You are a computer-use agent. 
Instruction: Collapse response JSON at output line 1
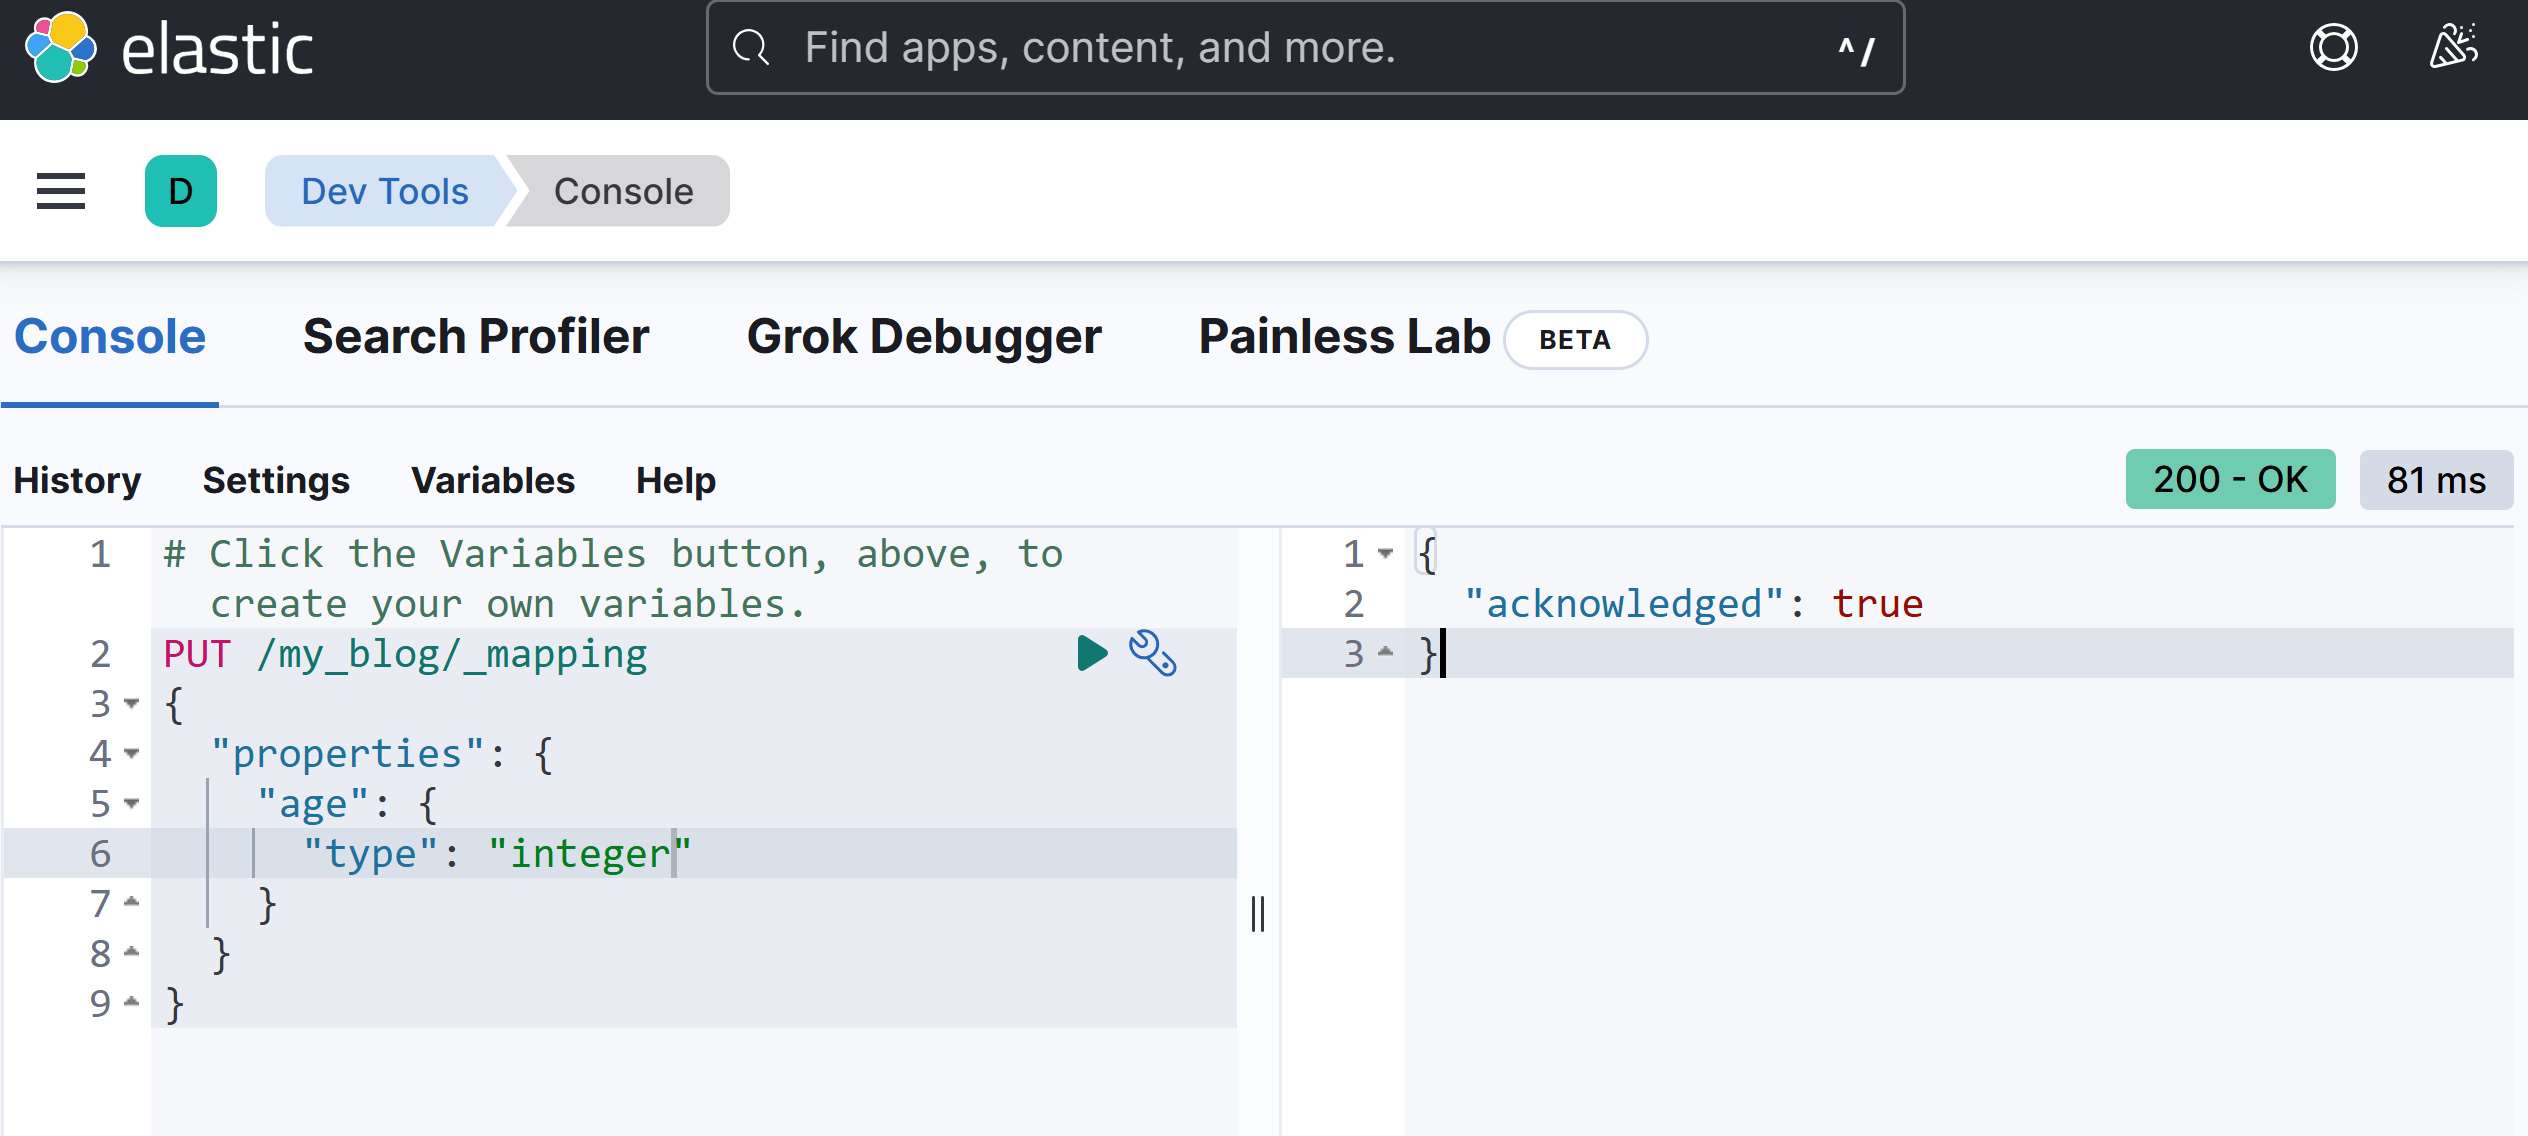1386,553
